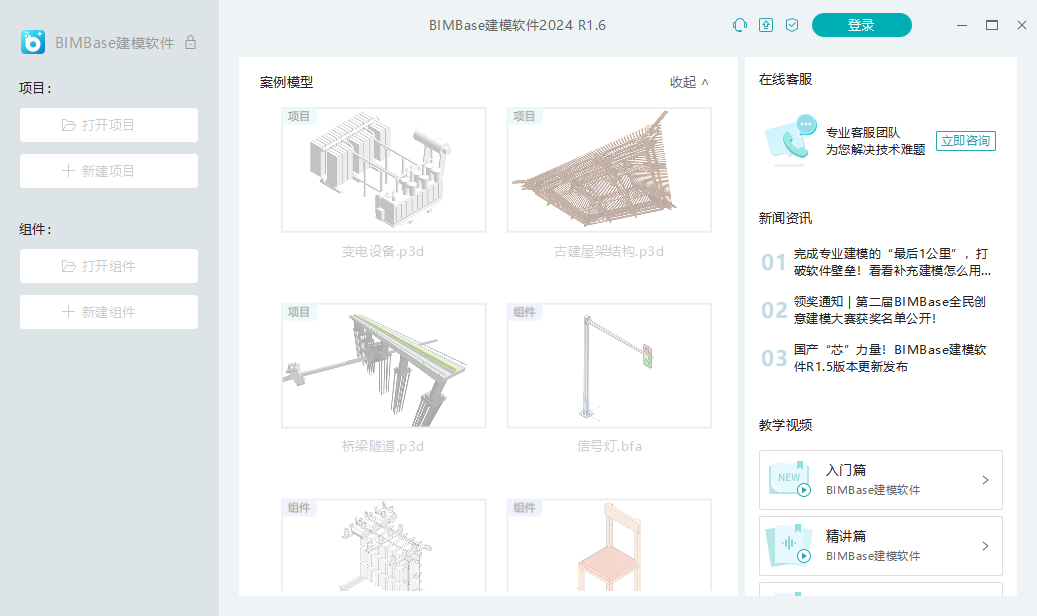Click the chevron arrow on 入门篇
The width and height of the screenshot is (1037, 616).
tap(985, 480)
